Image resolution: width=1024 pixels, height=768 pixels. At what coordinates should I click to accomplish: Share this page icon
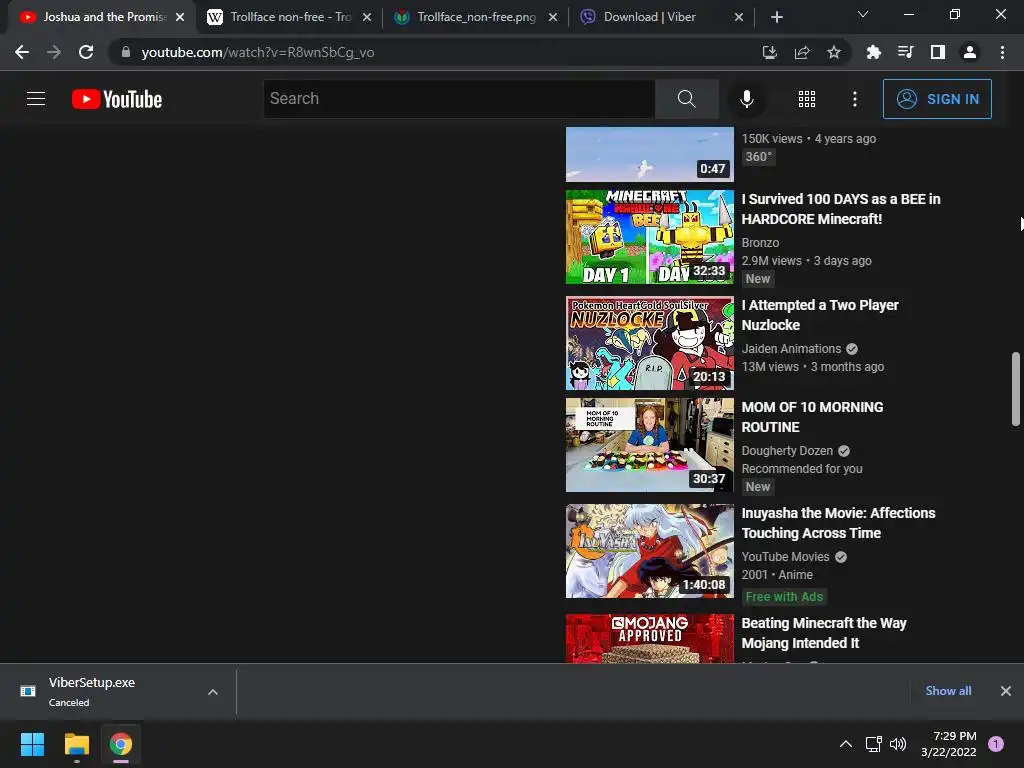pyautogui.click(x=802, y=52)
